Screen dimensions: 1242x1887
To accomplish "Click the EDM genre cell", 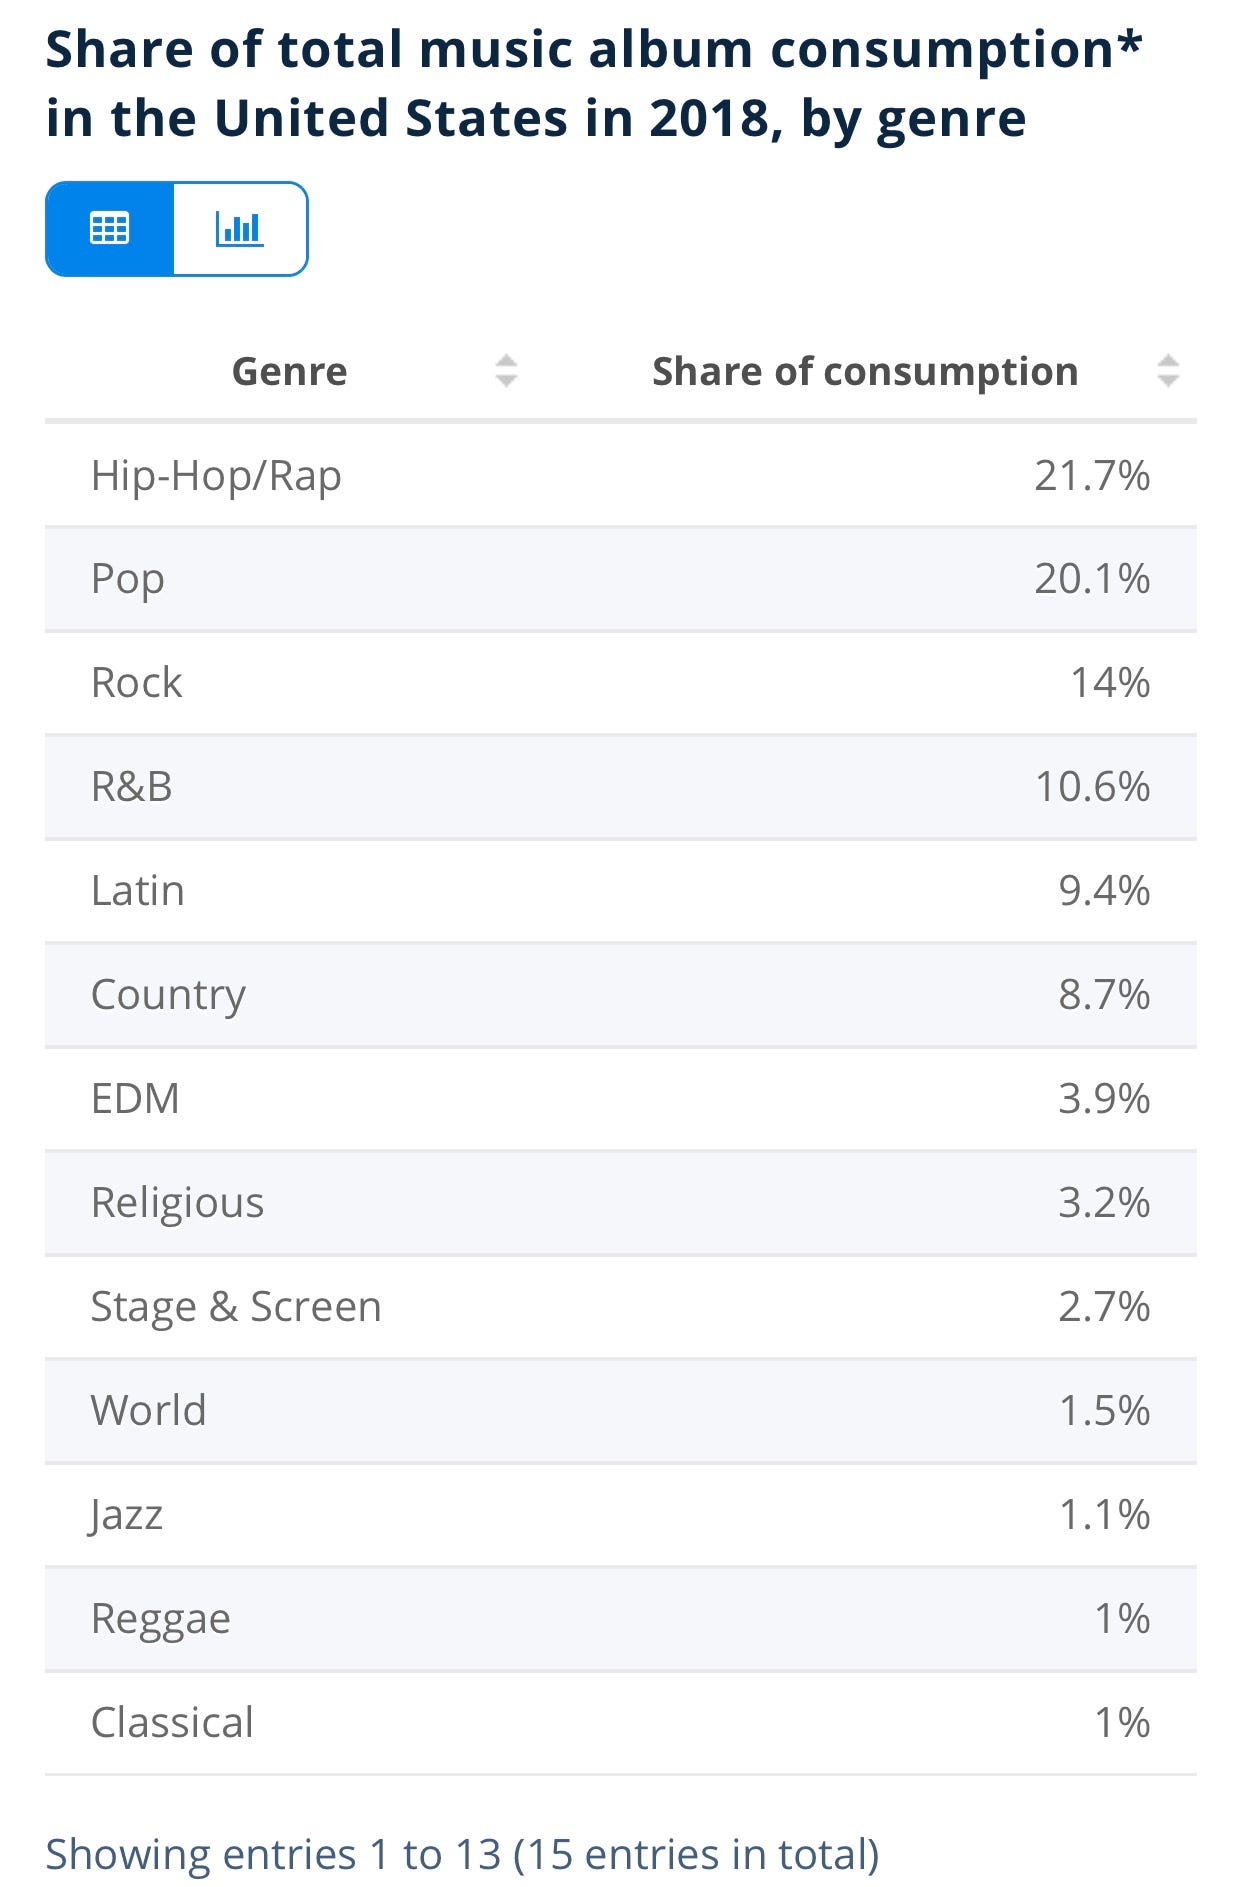I will pyautogui.click(x=135, y=1099).
